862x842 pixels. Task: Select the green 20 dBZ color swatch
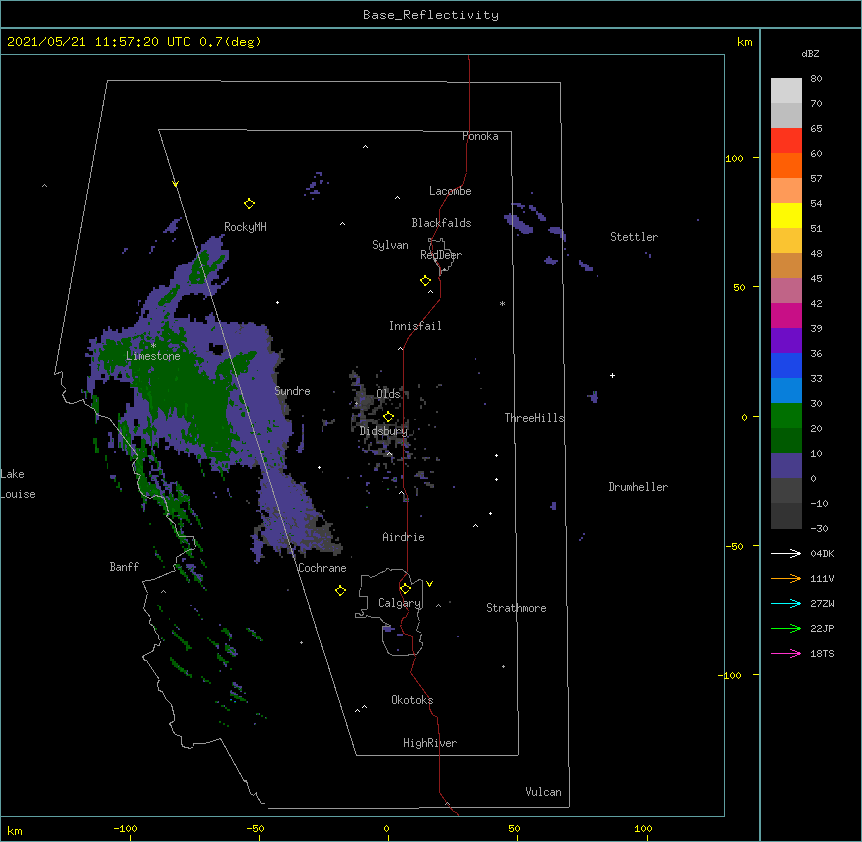coord(786,416)
